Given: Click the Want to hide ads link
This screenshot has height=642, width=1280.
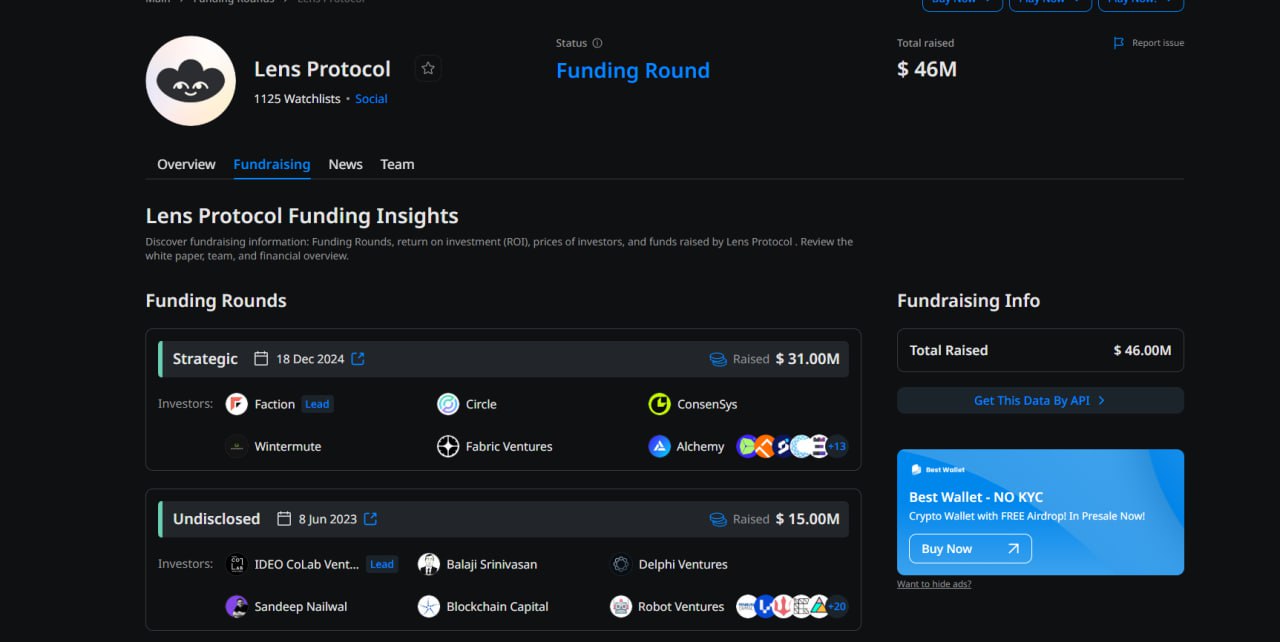Looking at the screenshot, I should pos(934,584).
